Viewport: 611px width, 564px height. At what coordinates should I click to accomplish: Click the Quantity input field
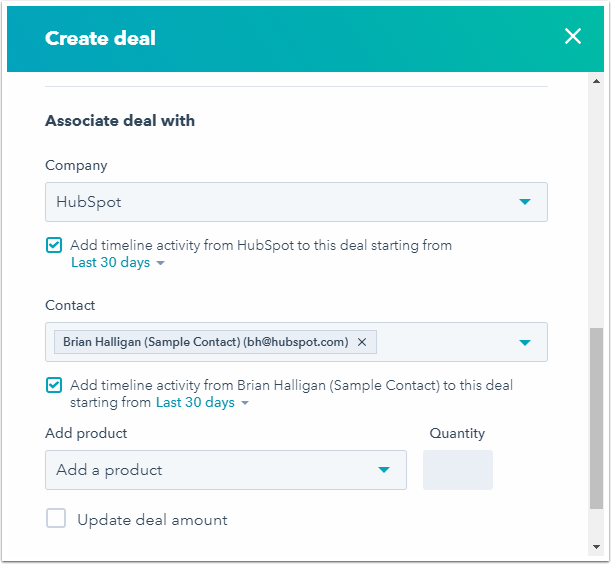pyautogui.click(x=458, y=470)
